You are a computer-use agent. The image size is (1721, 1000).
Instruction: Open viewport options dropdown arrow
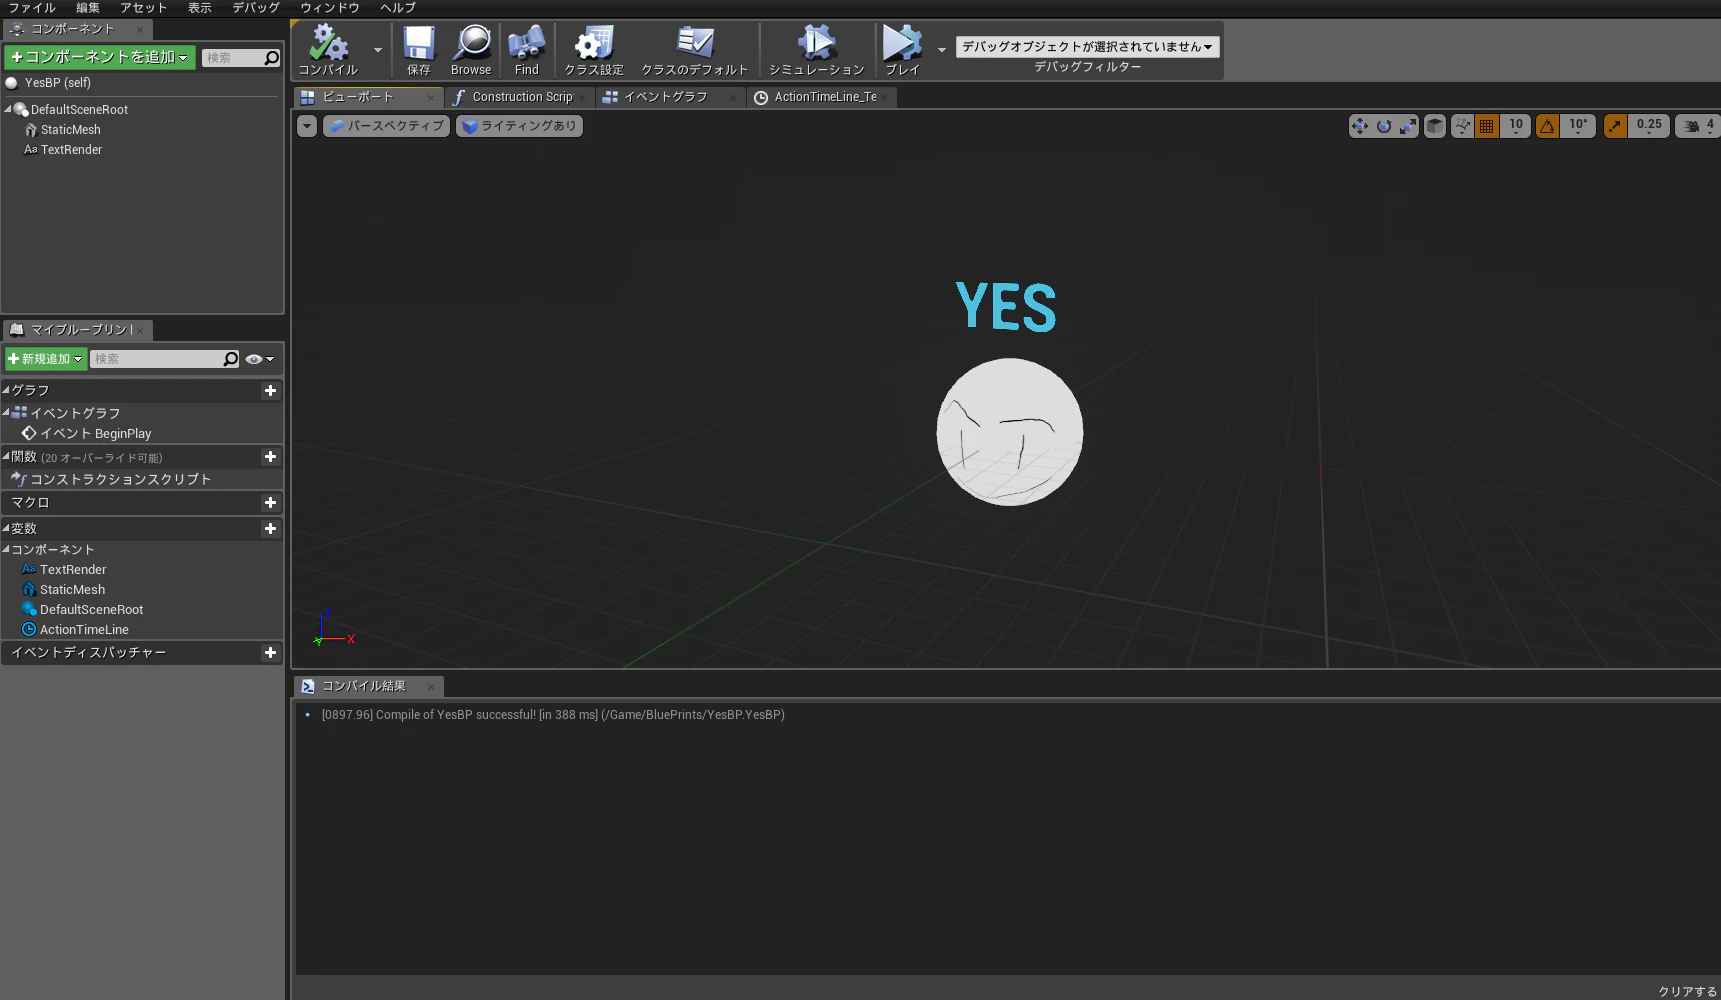coord(307,126)
